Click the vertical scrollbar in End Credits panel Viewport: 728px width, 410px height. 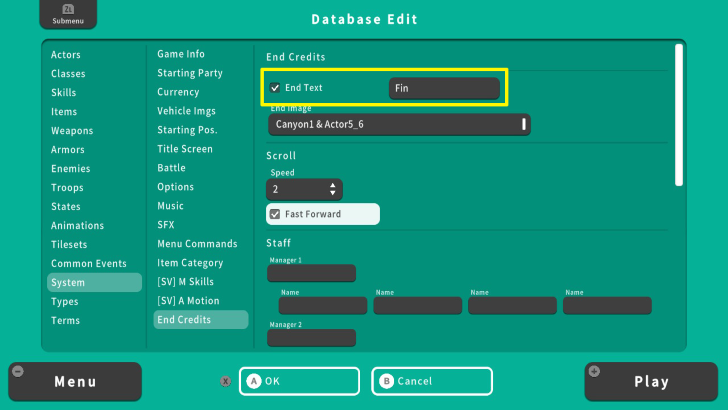[x=679, y=115]
